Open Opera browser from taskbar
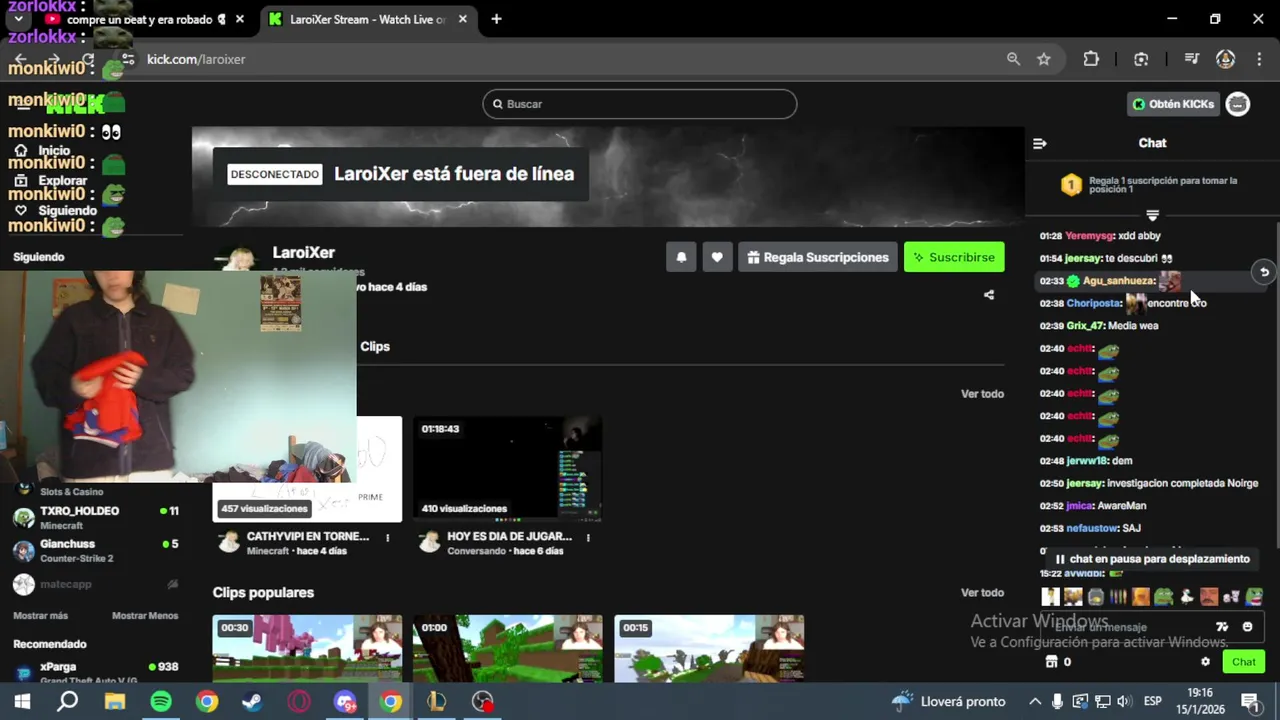 point(299,702)
